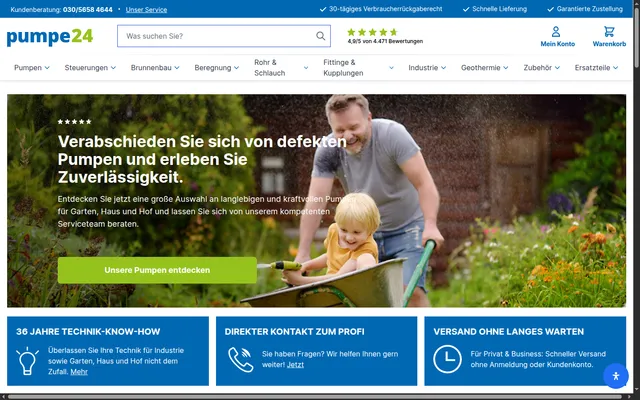Click the Warenkorb label
This screenshot has height=400, width=640.
click(609, 44)
